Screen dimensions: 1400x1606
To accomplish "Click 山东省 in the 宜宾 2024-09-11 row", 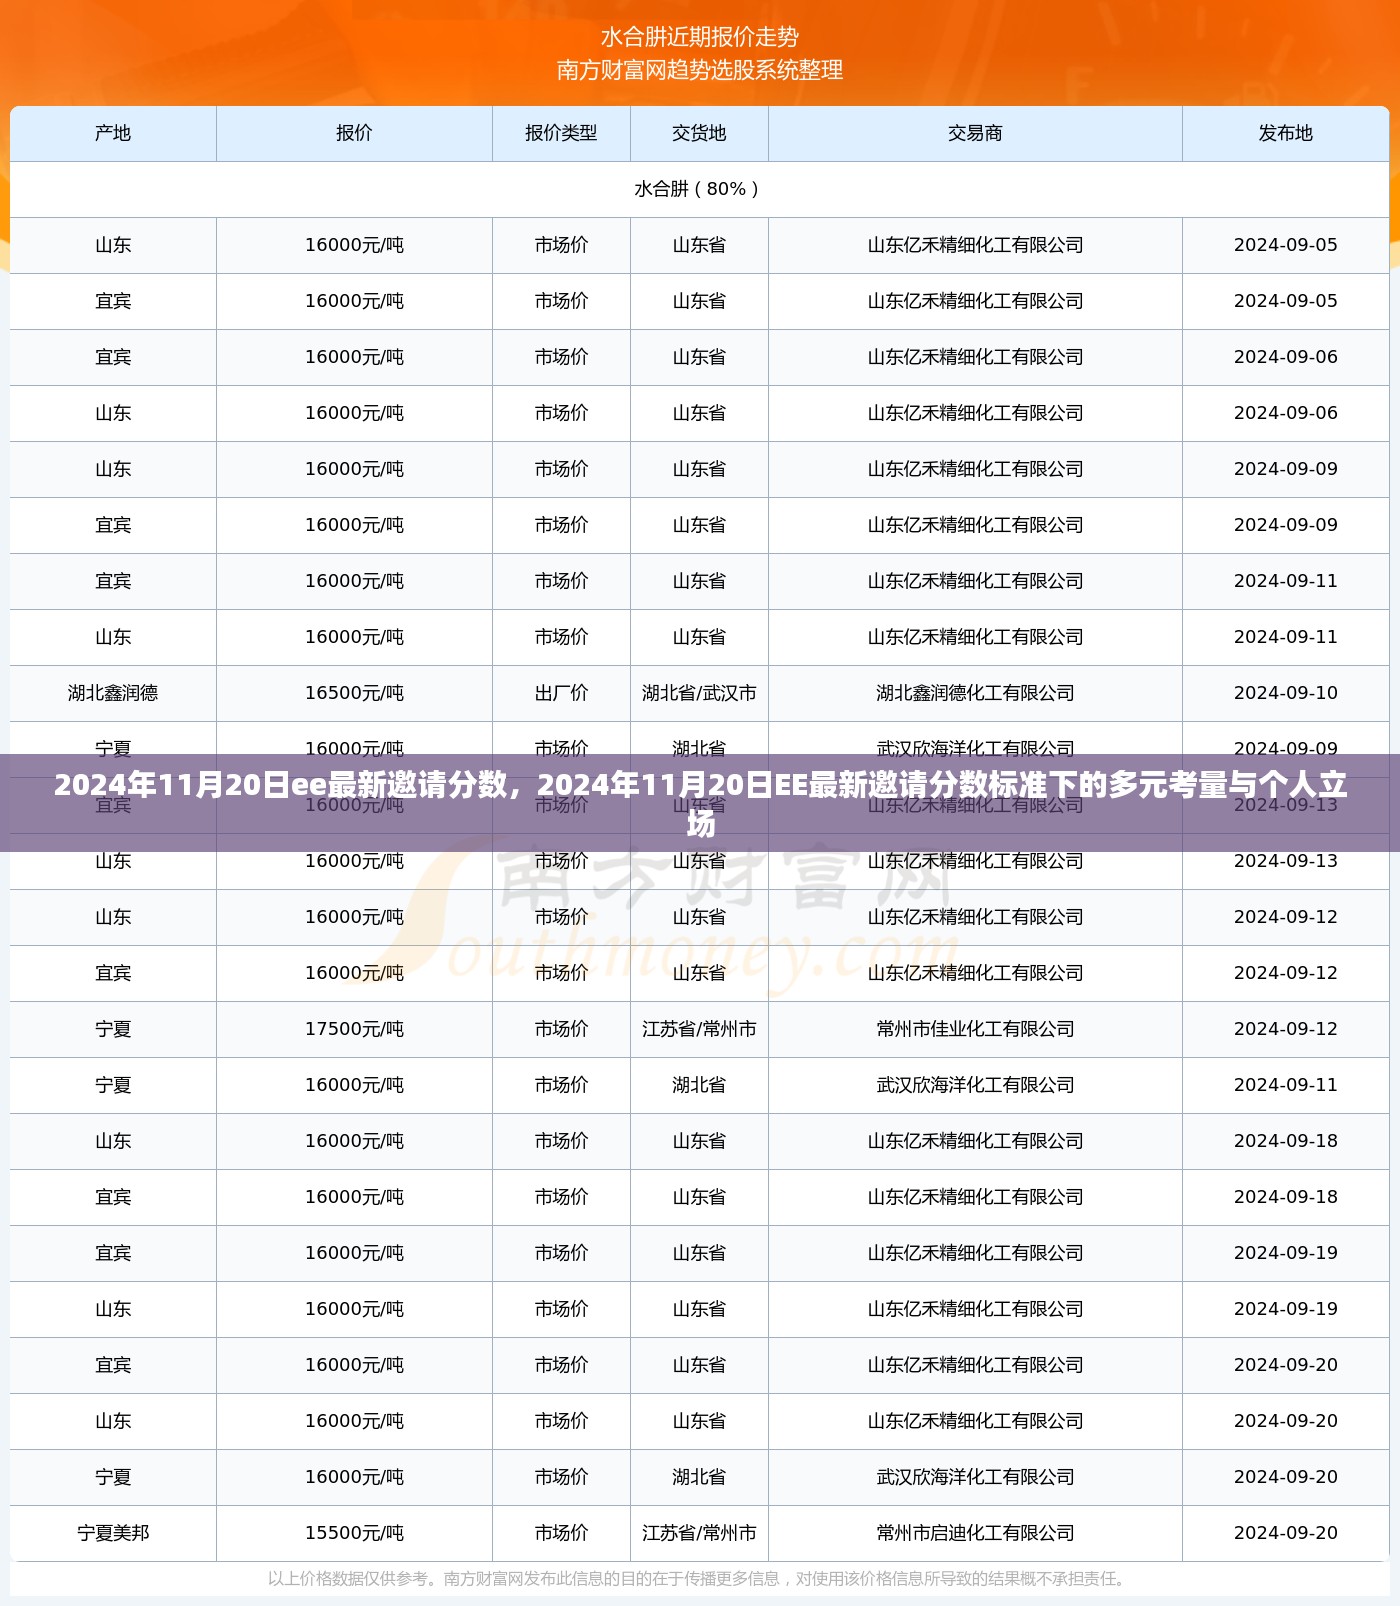I will click(x=699, y=581).
